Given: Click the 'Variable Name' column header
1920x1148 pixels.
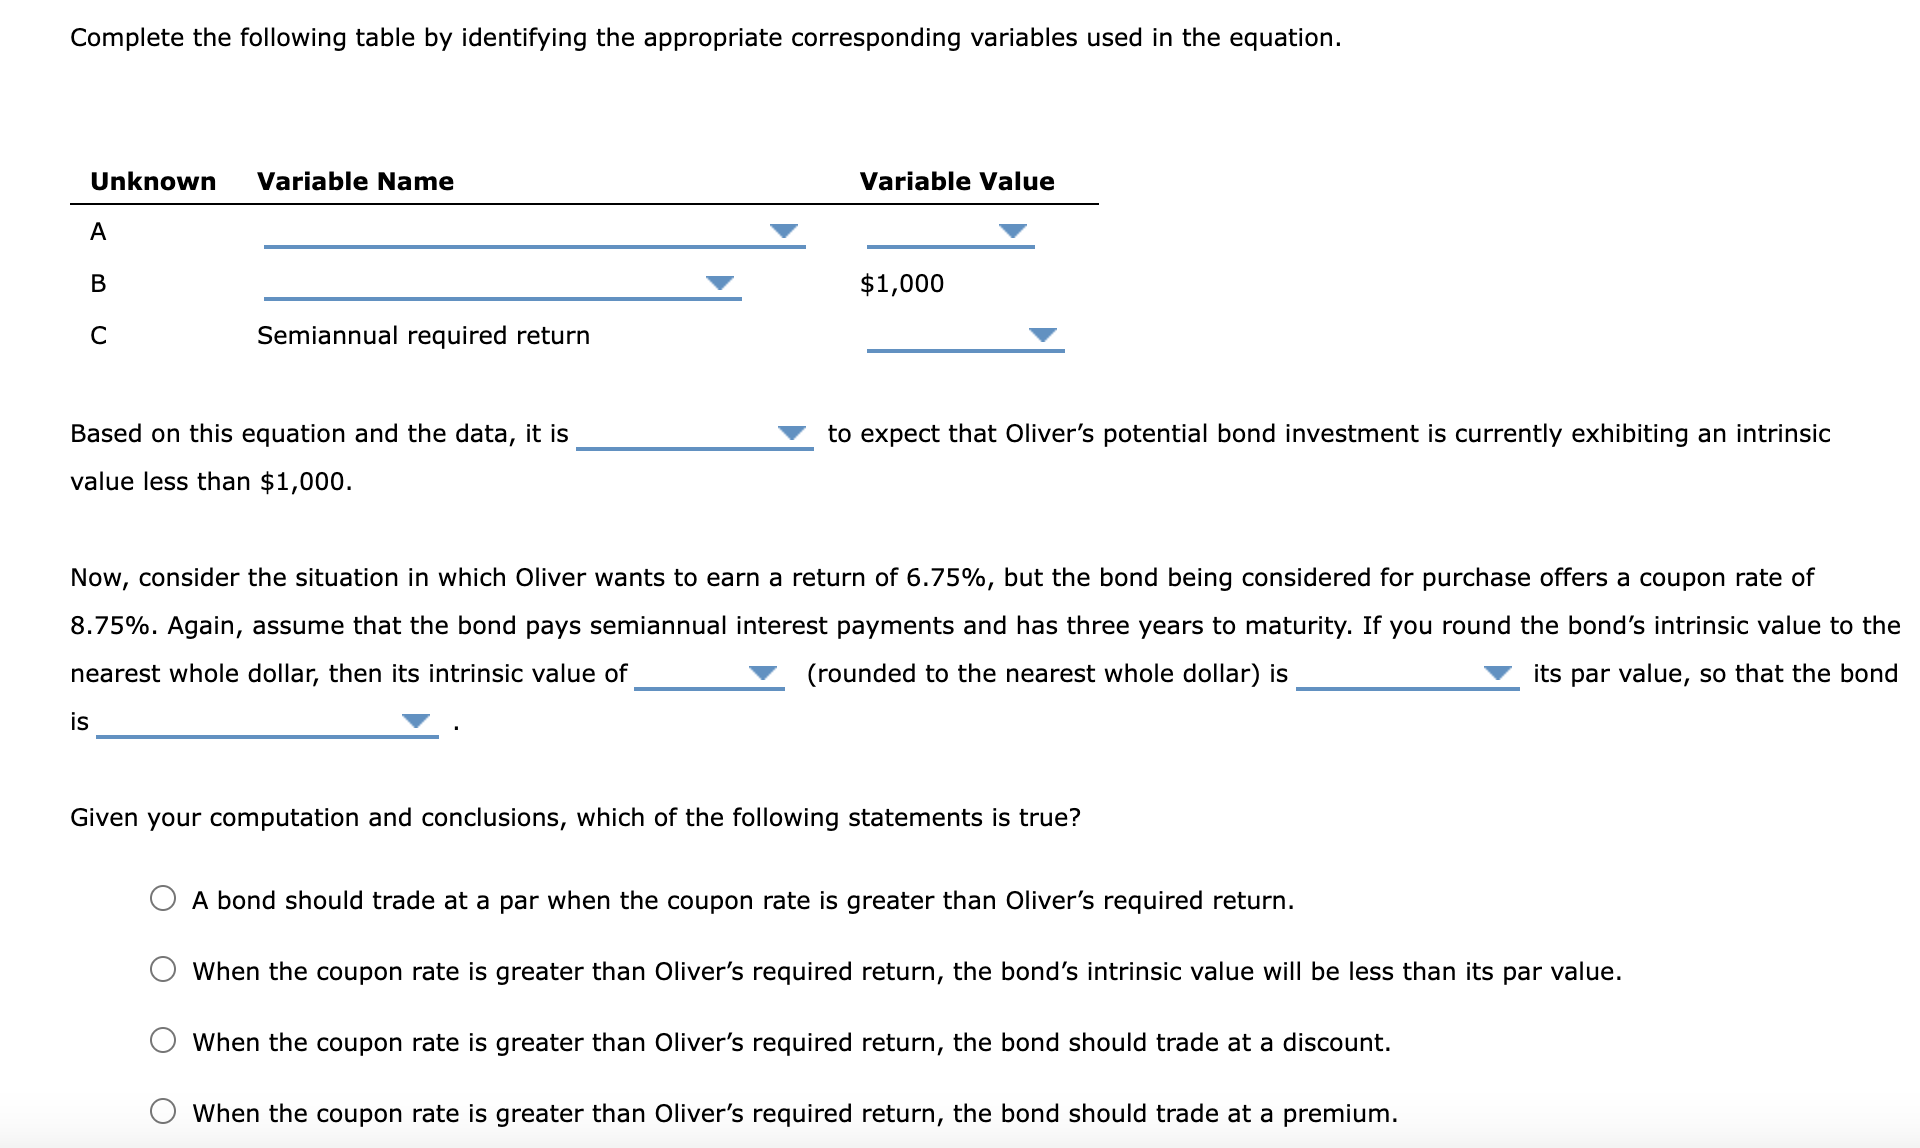Looking at the screenshot, I should pos(355,181).
